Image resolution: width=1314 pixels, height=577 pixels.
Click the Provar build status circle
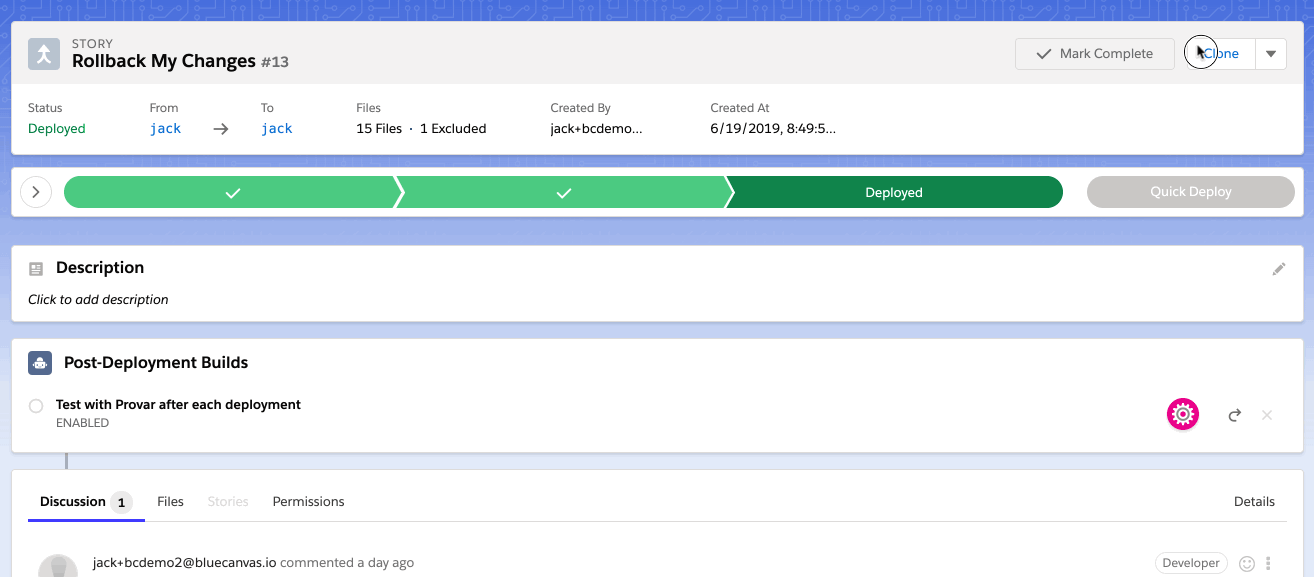coord(36,406)
